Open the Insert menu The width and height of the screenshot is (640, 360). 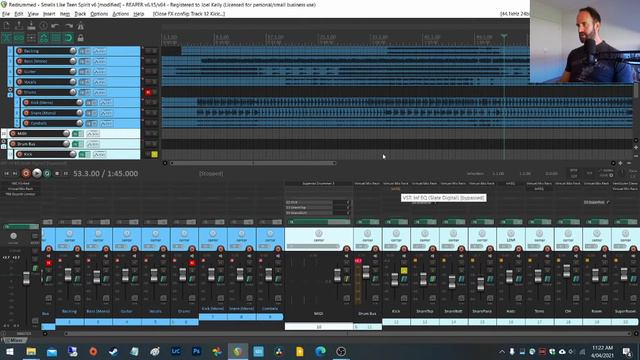[49, 14]
